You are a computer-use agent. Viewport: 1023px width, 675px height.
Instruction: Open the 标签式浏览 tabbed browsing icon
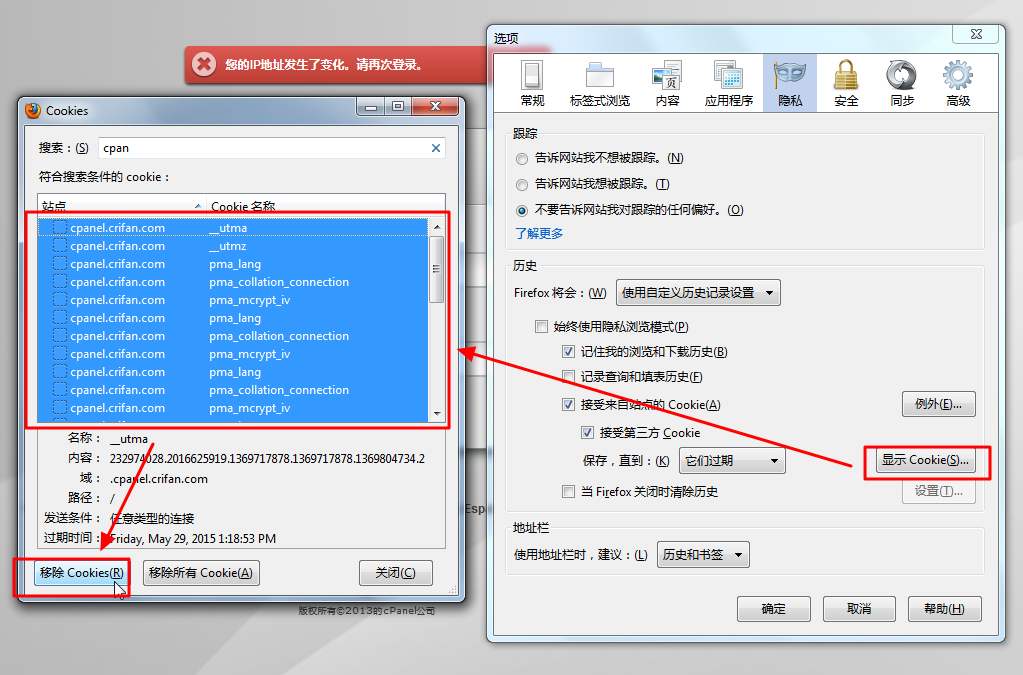600,83
